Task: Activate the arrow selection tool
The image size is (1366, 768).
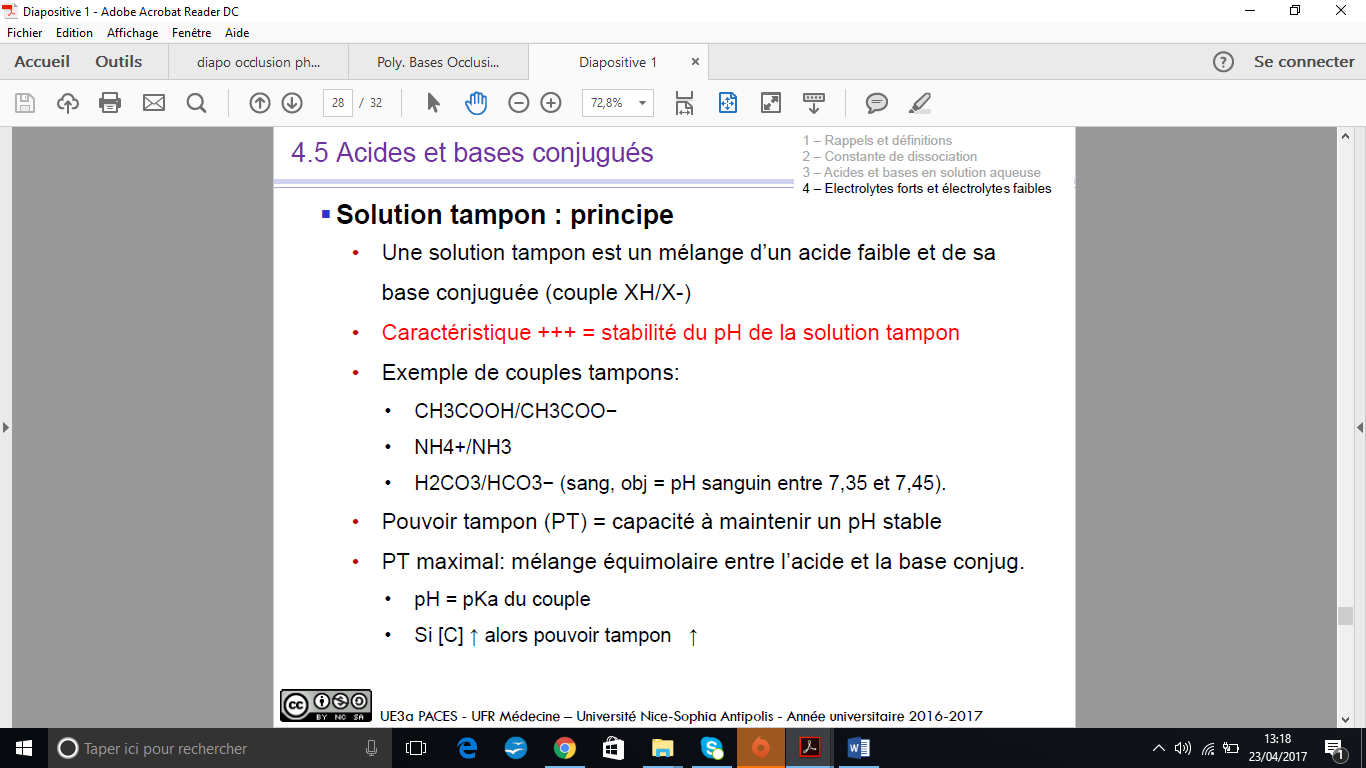Action: point(433,103)
